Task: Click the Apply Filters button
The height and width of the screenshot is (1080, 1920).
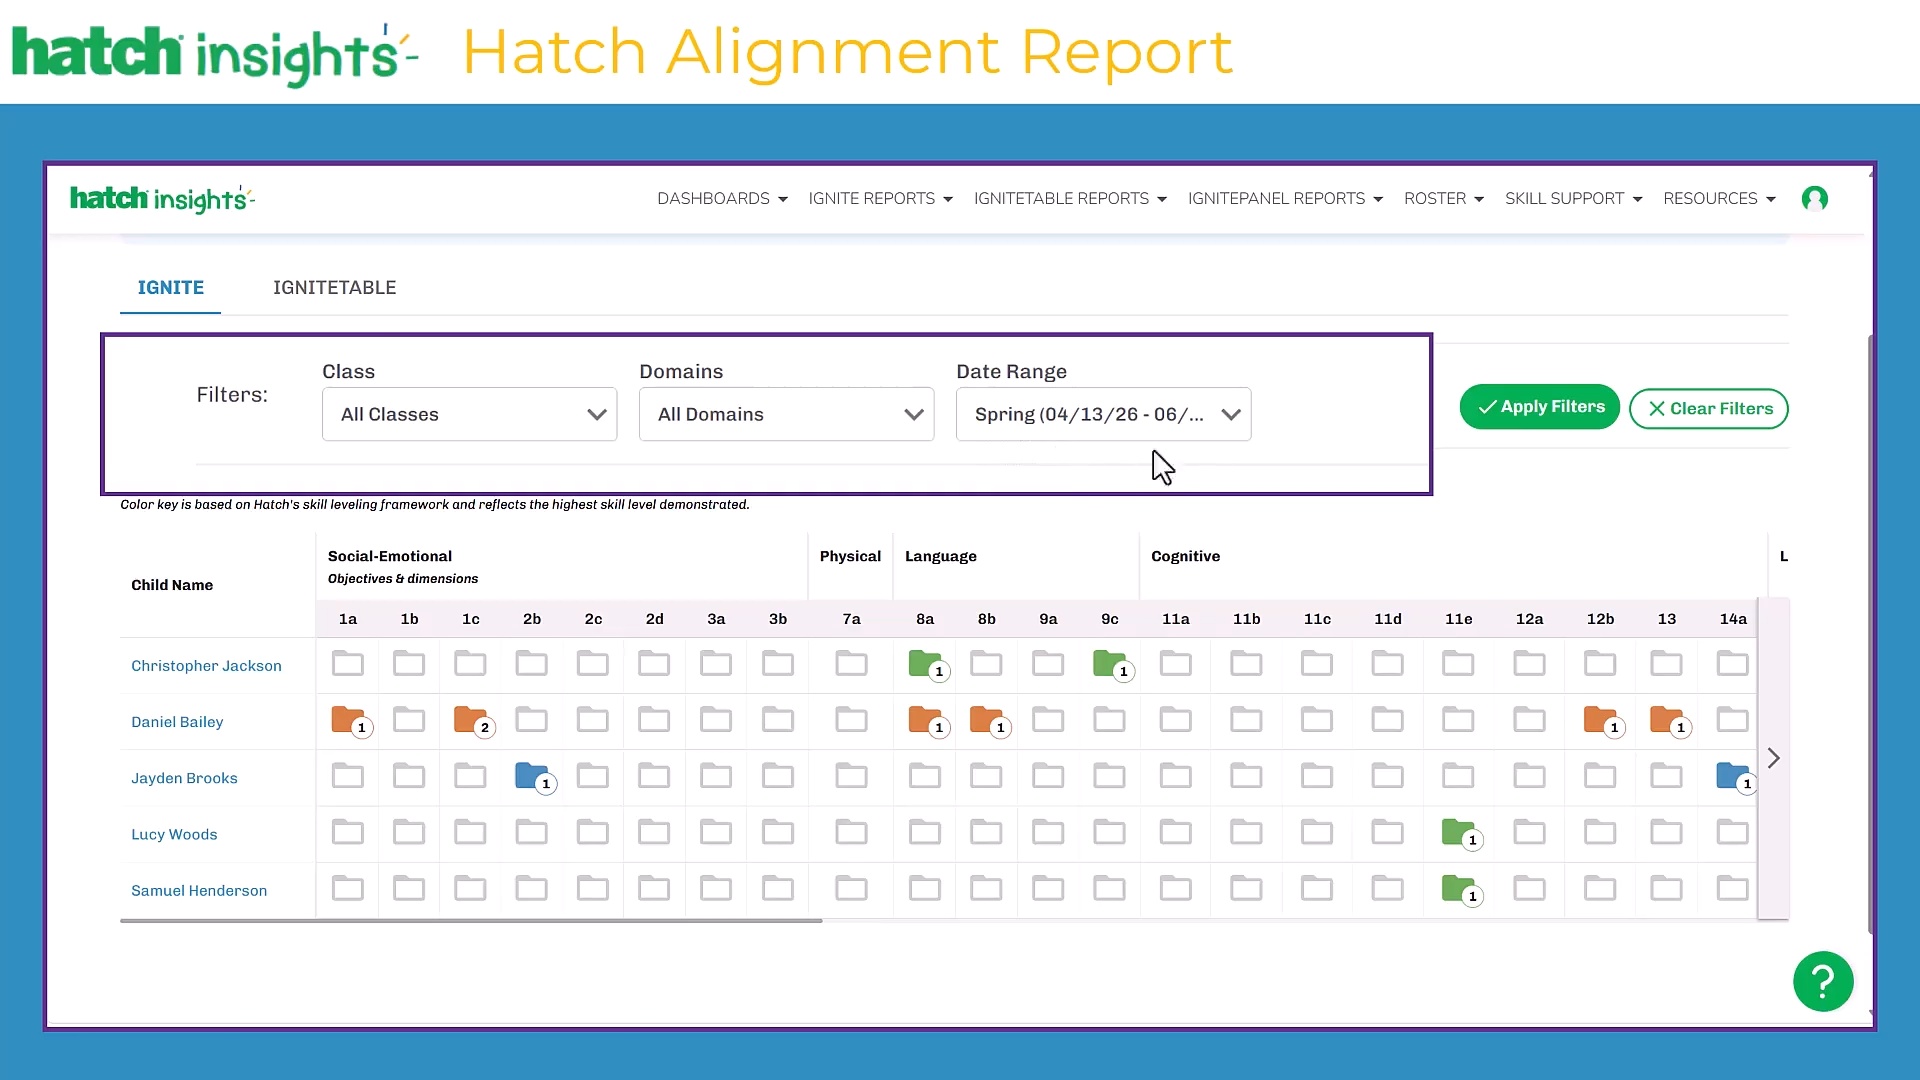Action: (1539, 407)
